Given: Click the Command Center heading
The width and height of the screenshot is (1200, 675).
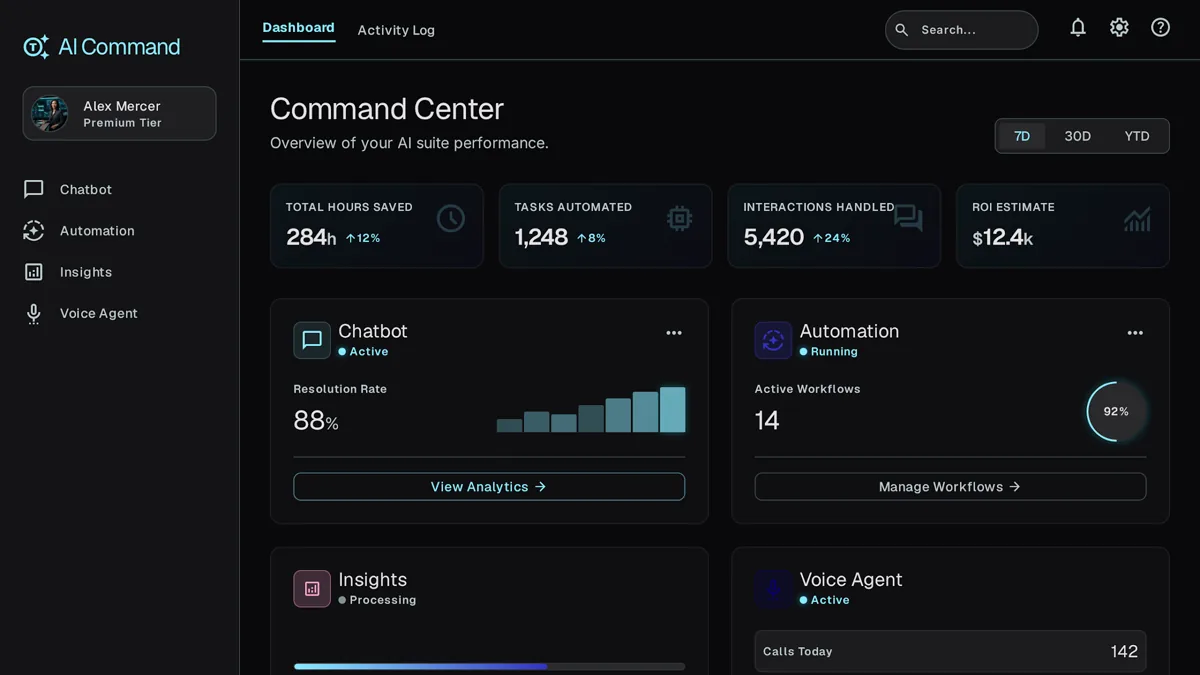Looking at the screenshot, I should tap(387, 108).
